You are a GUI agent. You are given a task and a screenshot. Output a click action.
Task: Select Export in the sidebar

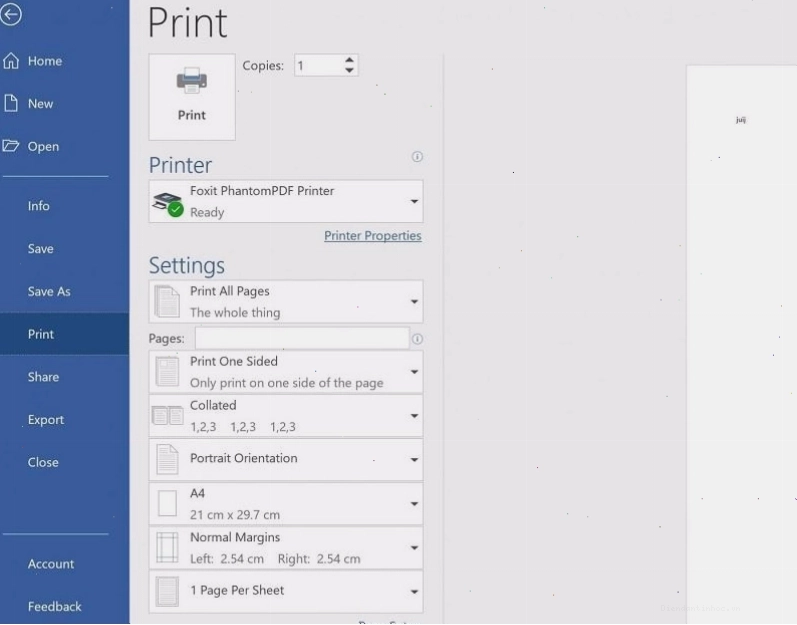46,420
